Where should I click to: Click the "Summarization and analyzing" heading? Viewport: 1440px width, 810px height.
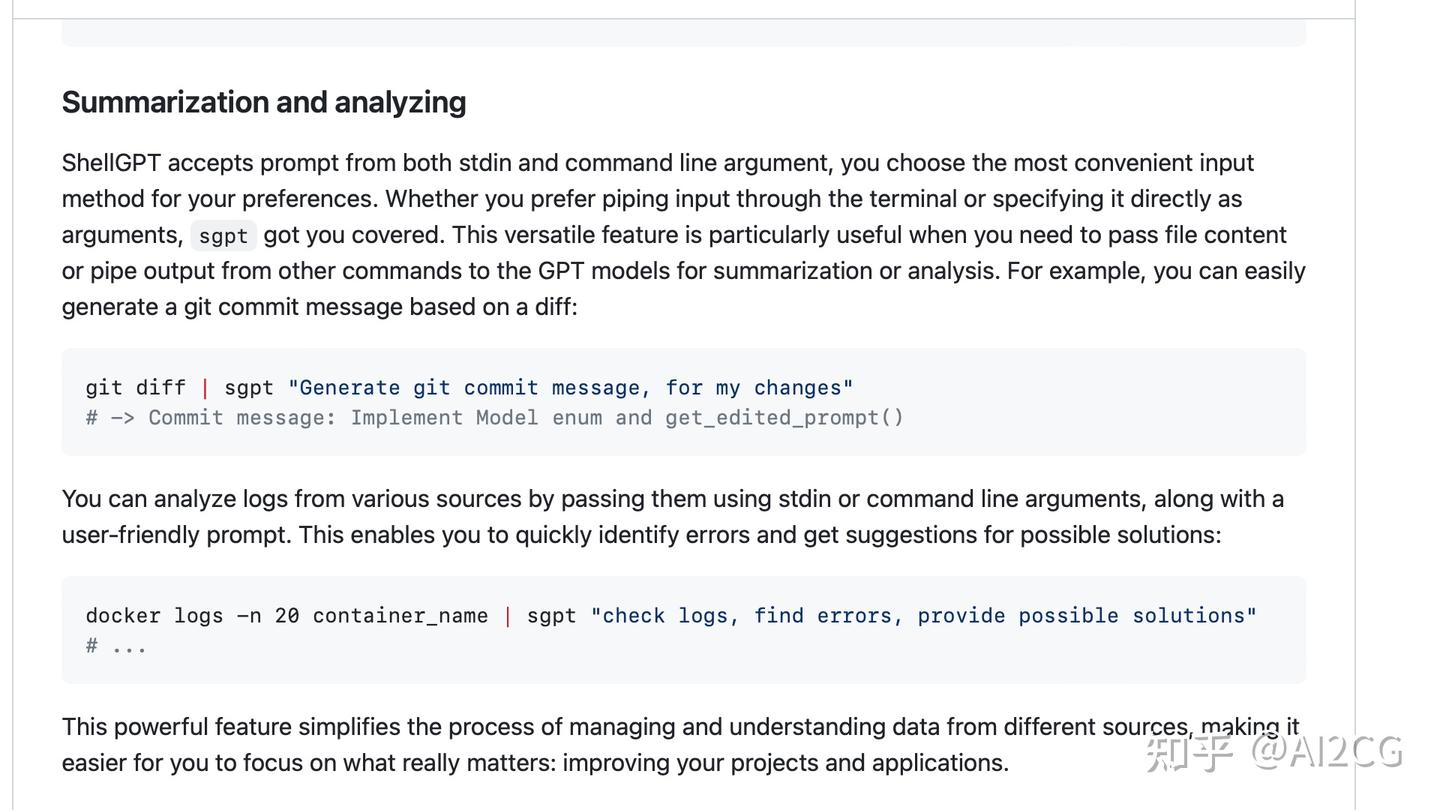pyautogui.click(x=264, y=102)
